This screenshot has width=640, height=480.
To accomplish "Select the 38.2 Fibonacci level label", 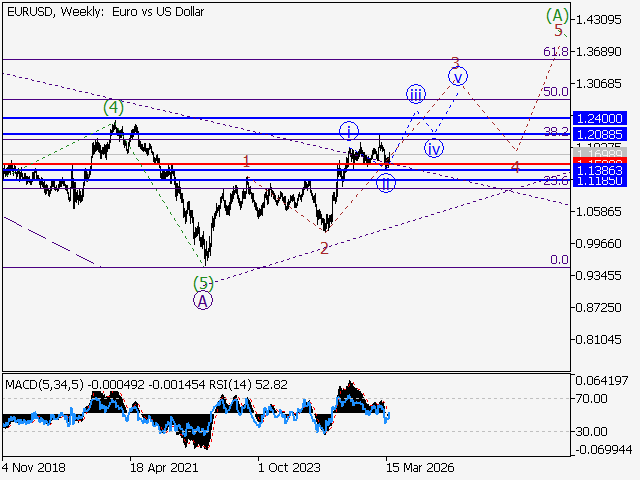I will (556, 132).
